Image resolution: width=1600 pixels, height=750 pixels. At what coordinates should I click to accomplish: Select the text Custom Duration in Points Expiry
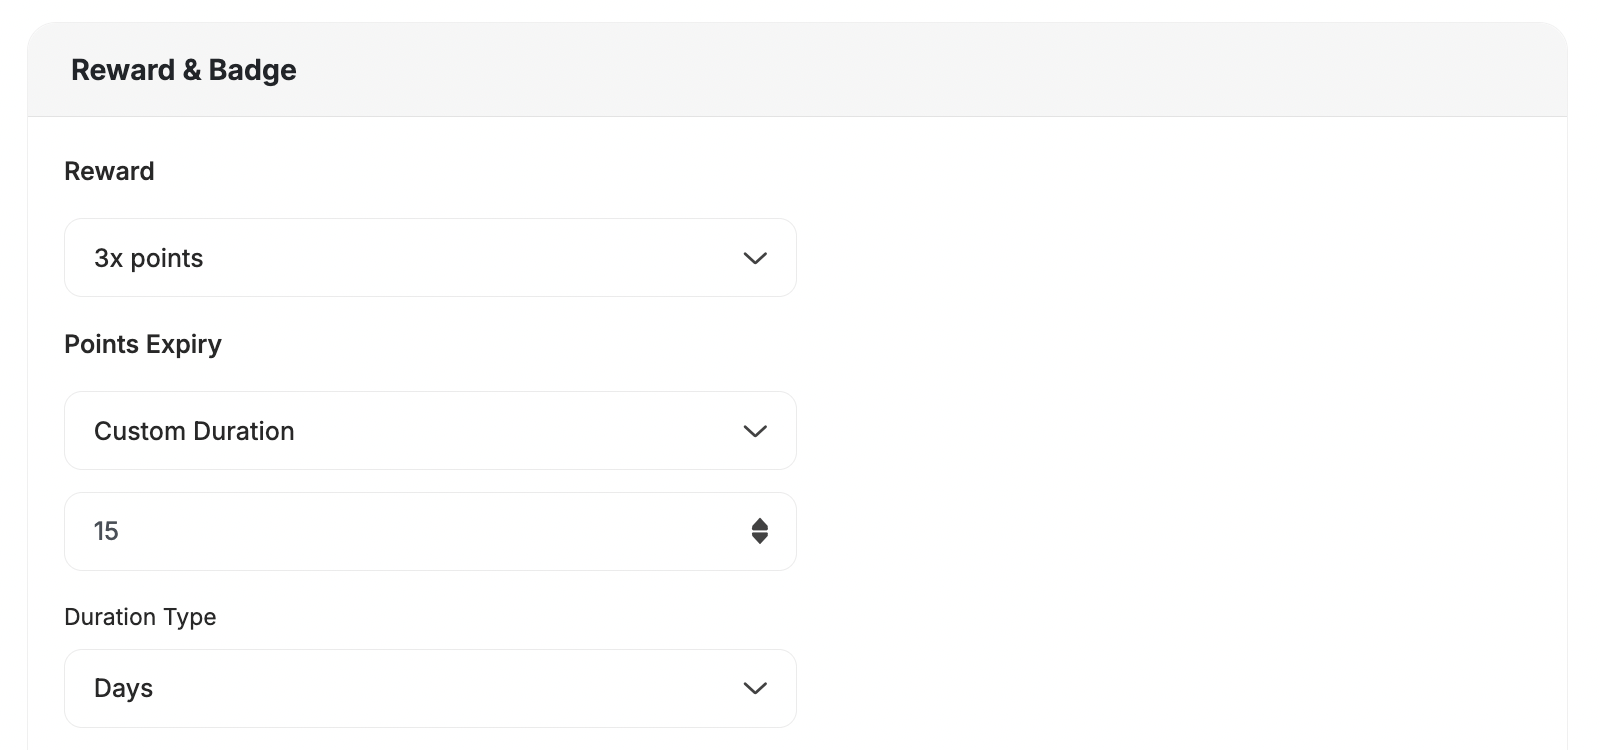pos(194,431)
